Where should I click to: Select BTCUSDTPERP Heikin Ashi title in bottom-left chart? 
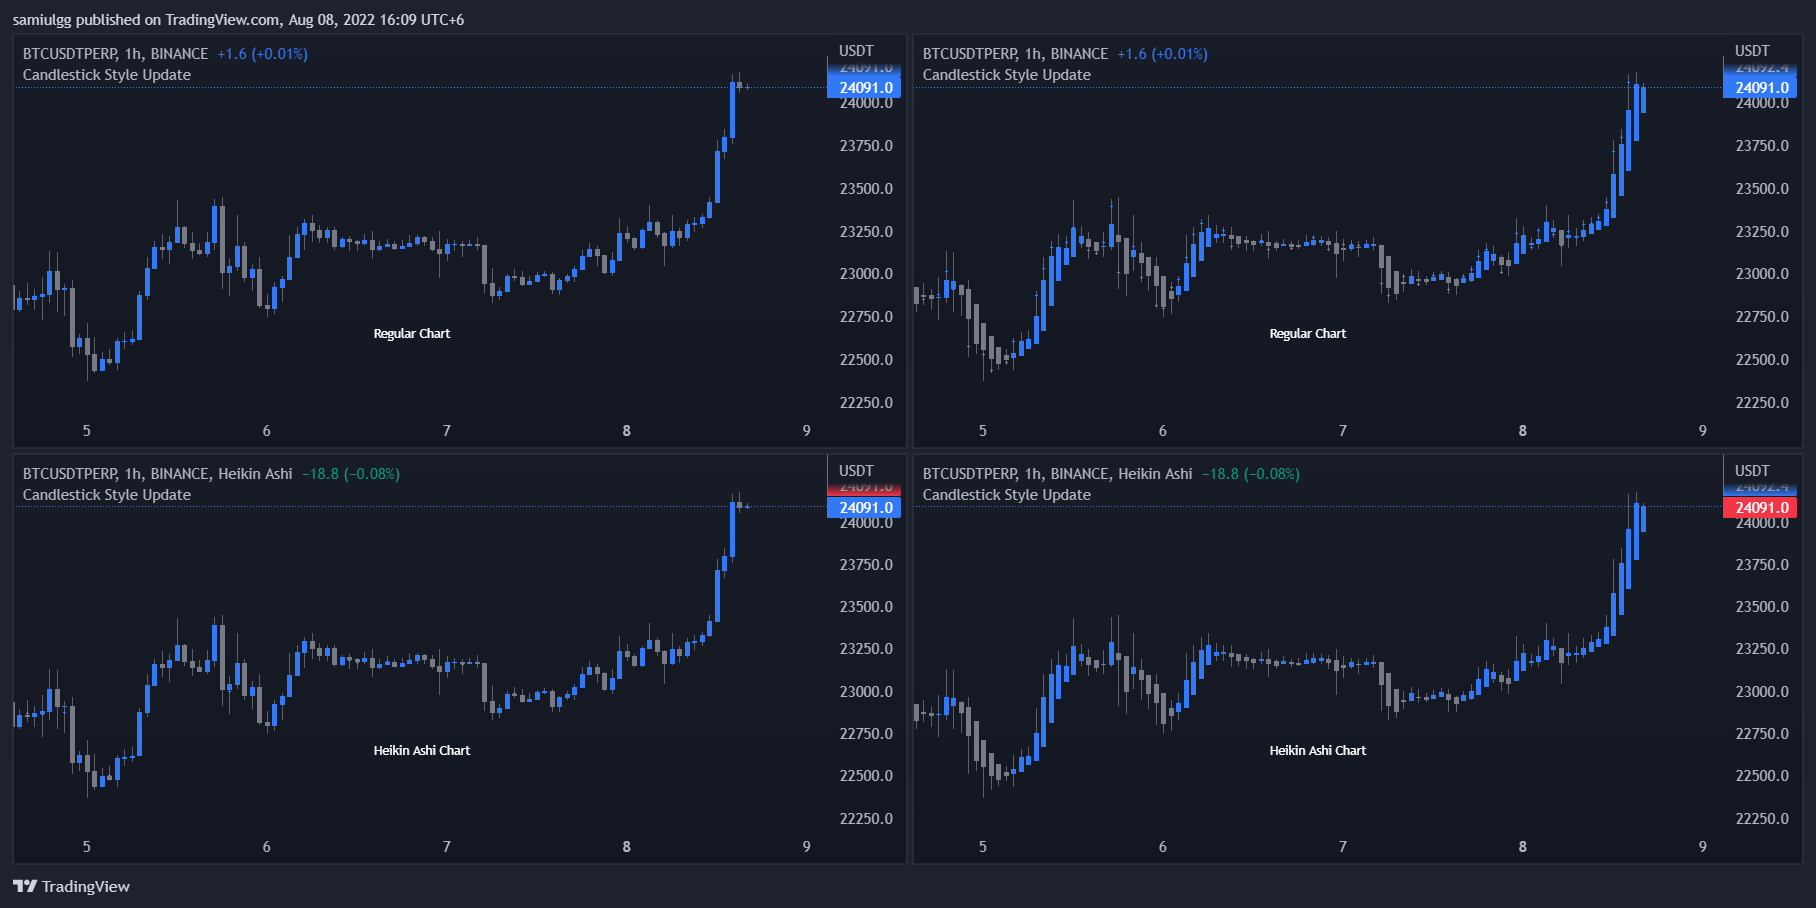pos(157,474)
